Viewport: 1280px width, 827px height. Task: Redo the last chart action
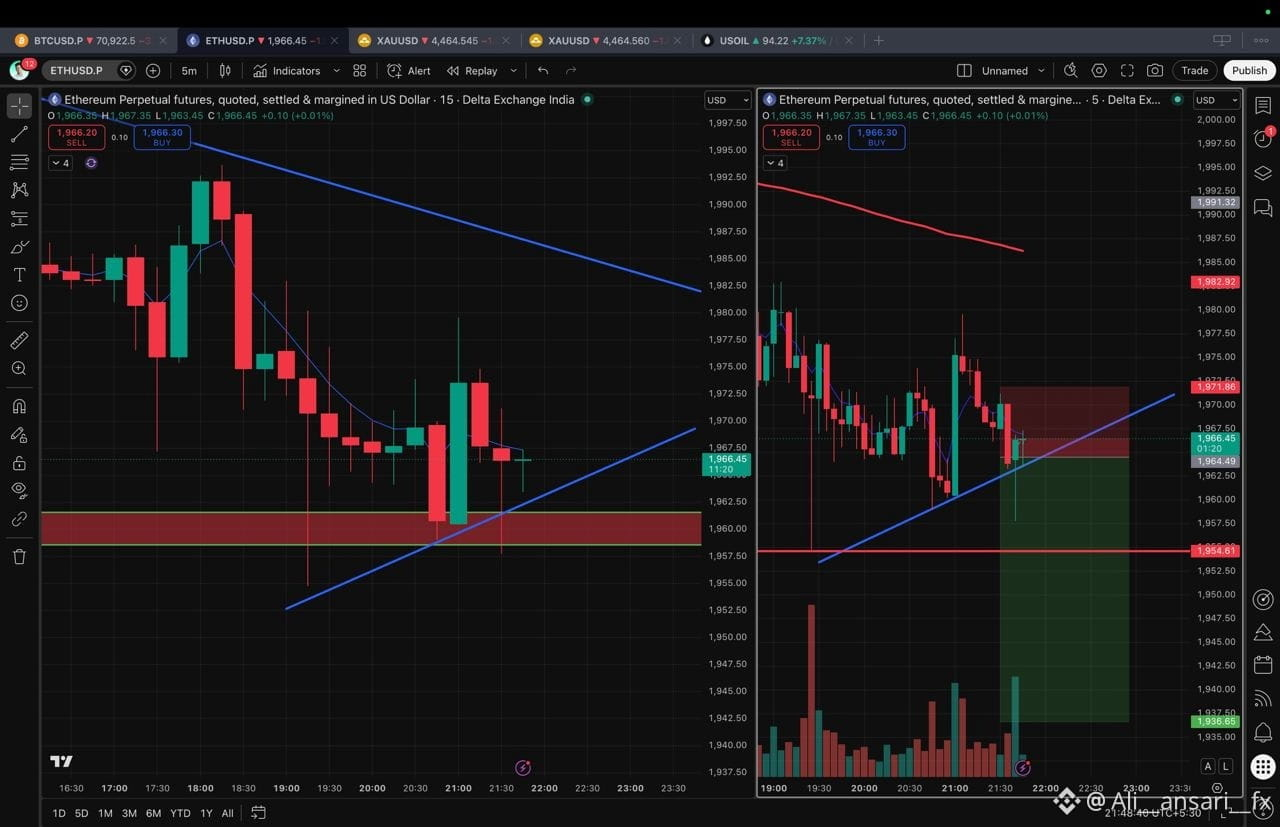coord(571,71)
